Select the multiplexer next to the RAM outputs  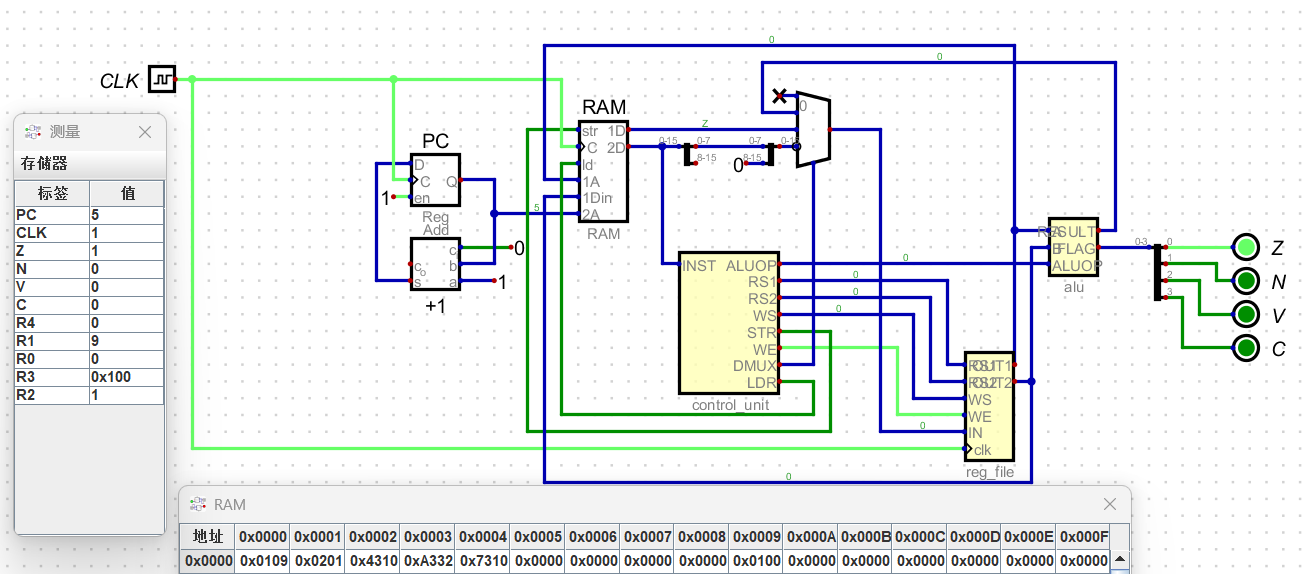coord(813,130)
